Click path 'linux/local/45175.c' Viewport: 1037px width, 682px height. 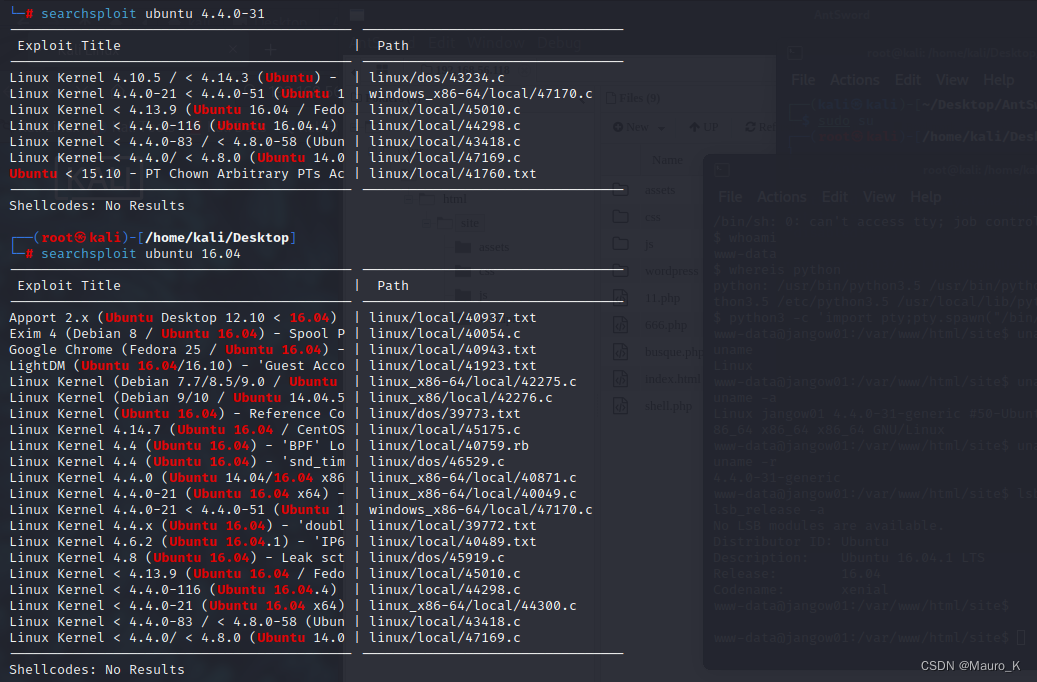tap(444, 429)
